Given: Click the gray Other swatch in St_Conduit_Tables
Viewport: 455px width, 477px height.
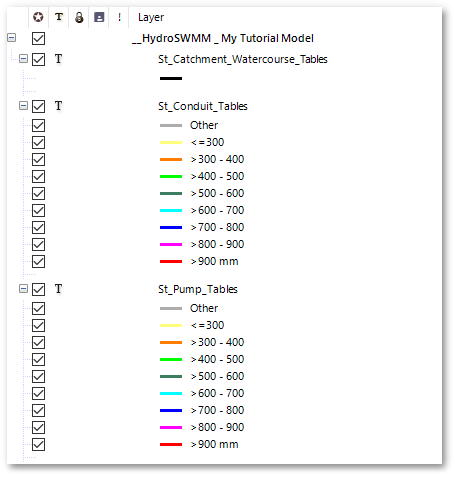Looking at the screenshot, I should 171,126.
